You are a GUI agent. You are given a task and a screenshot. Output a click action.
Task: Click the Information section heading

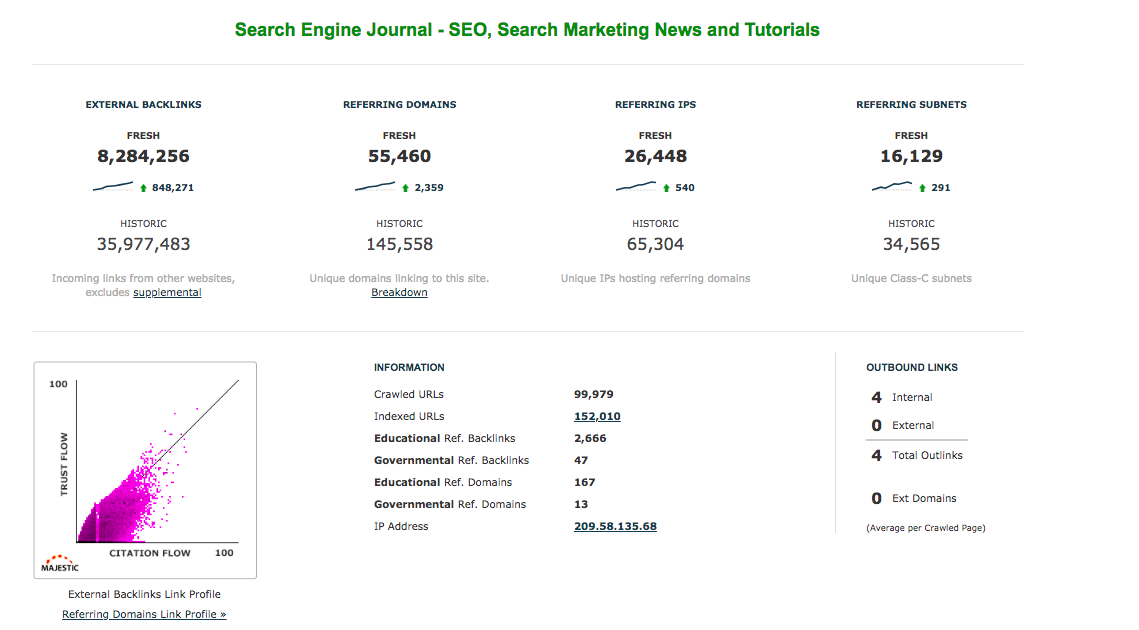409,368
